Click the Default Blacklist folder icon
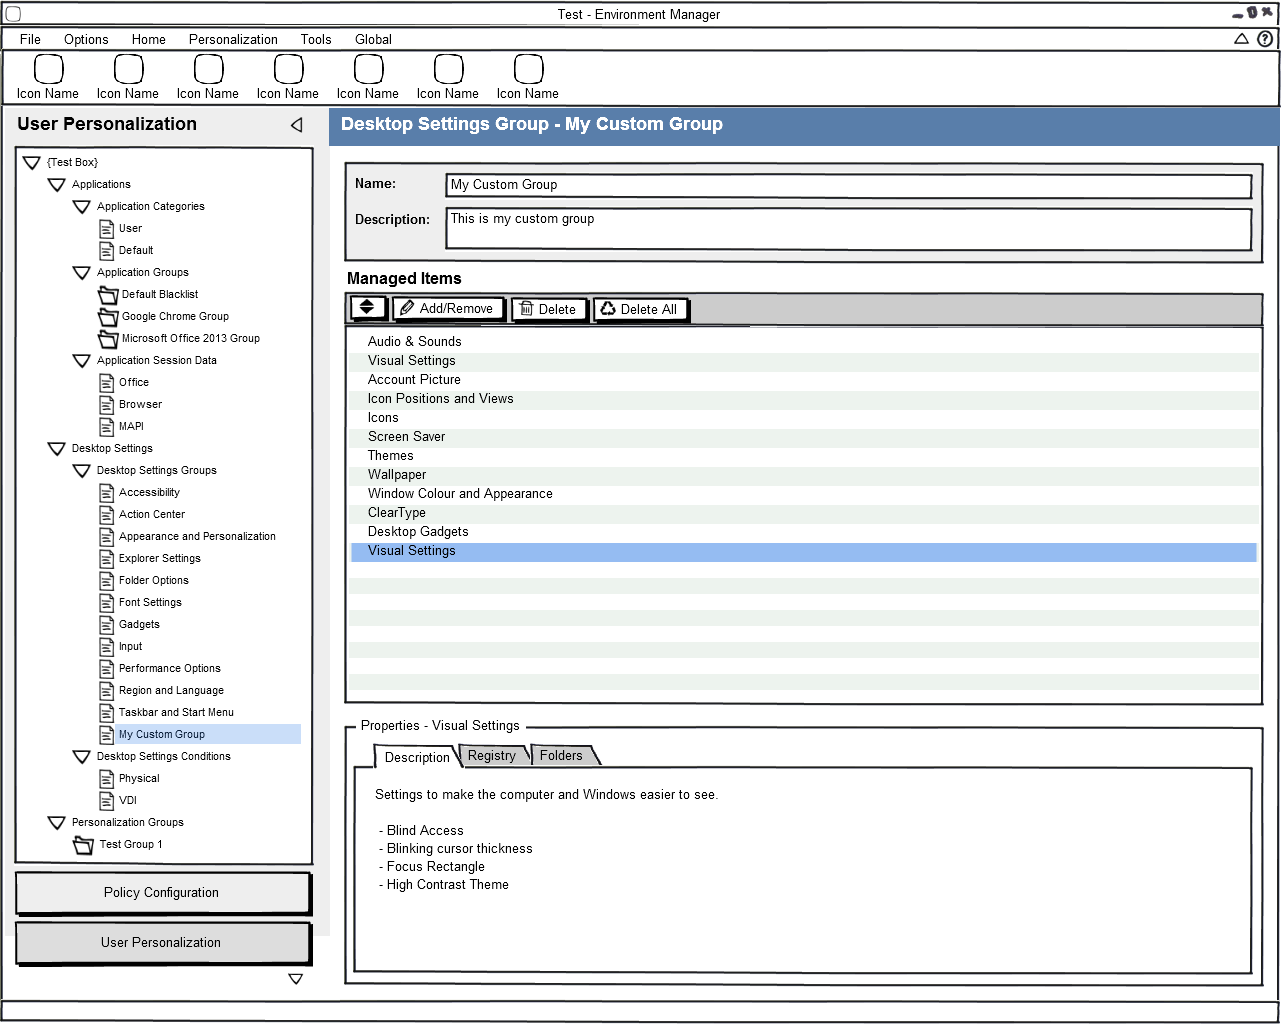This screenshot has height=1024, width=1281. (108, 295)
